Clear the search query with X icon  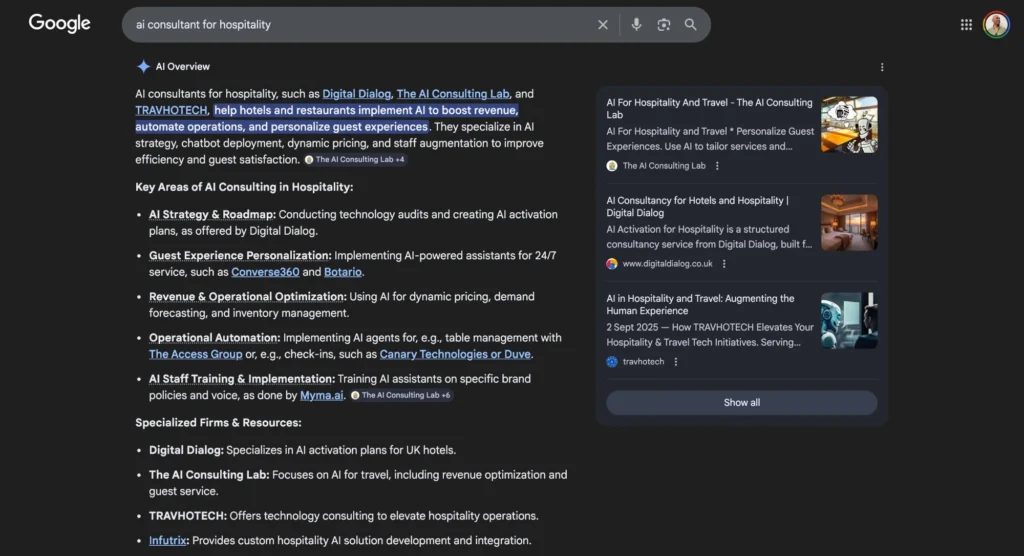(x=602, y=25)
